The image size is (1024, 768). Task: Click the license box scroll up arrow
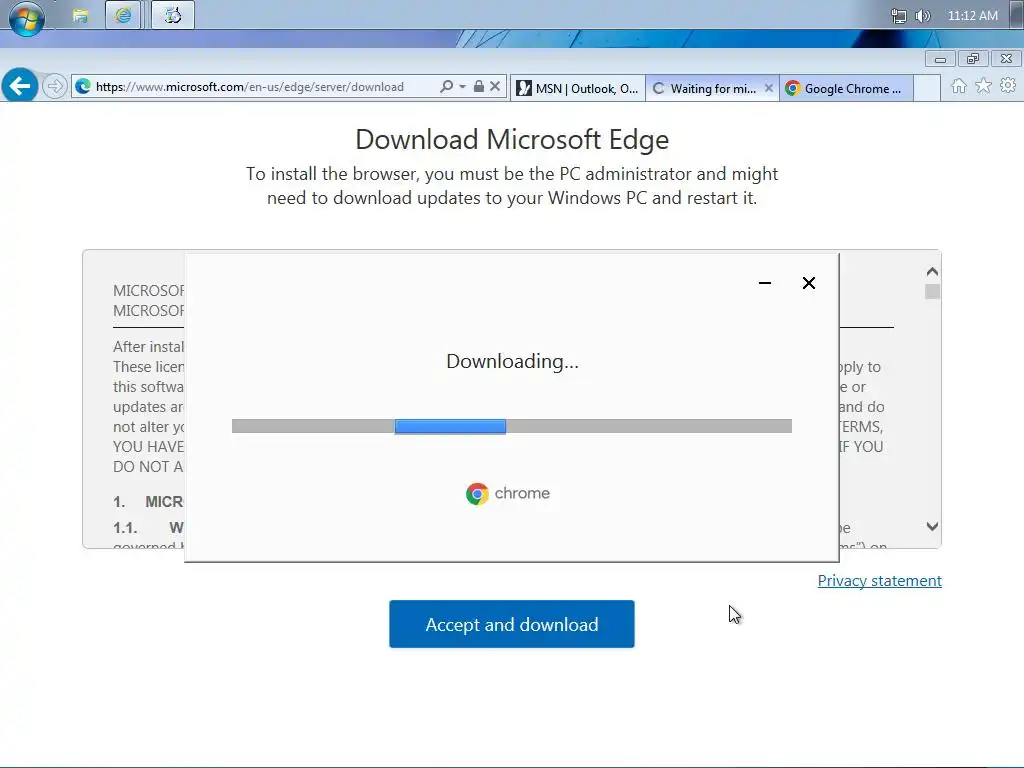[x=932, y=271]
